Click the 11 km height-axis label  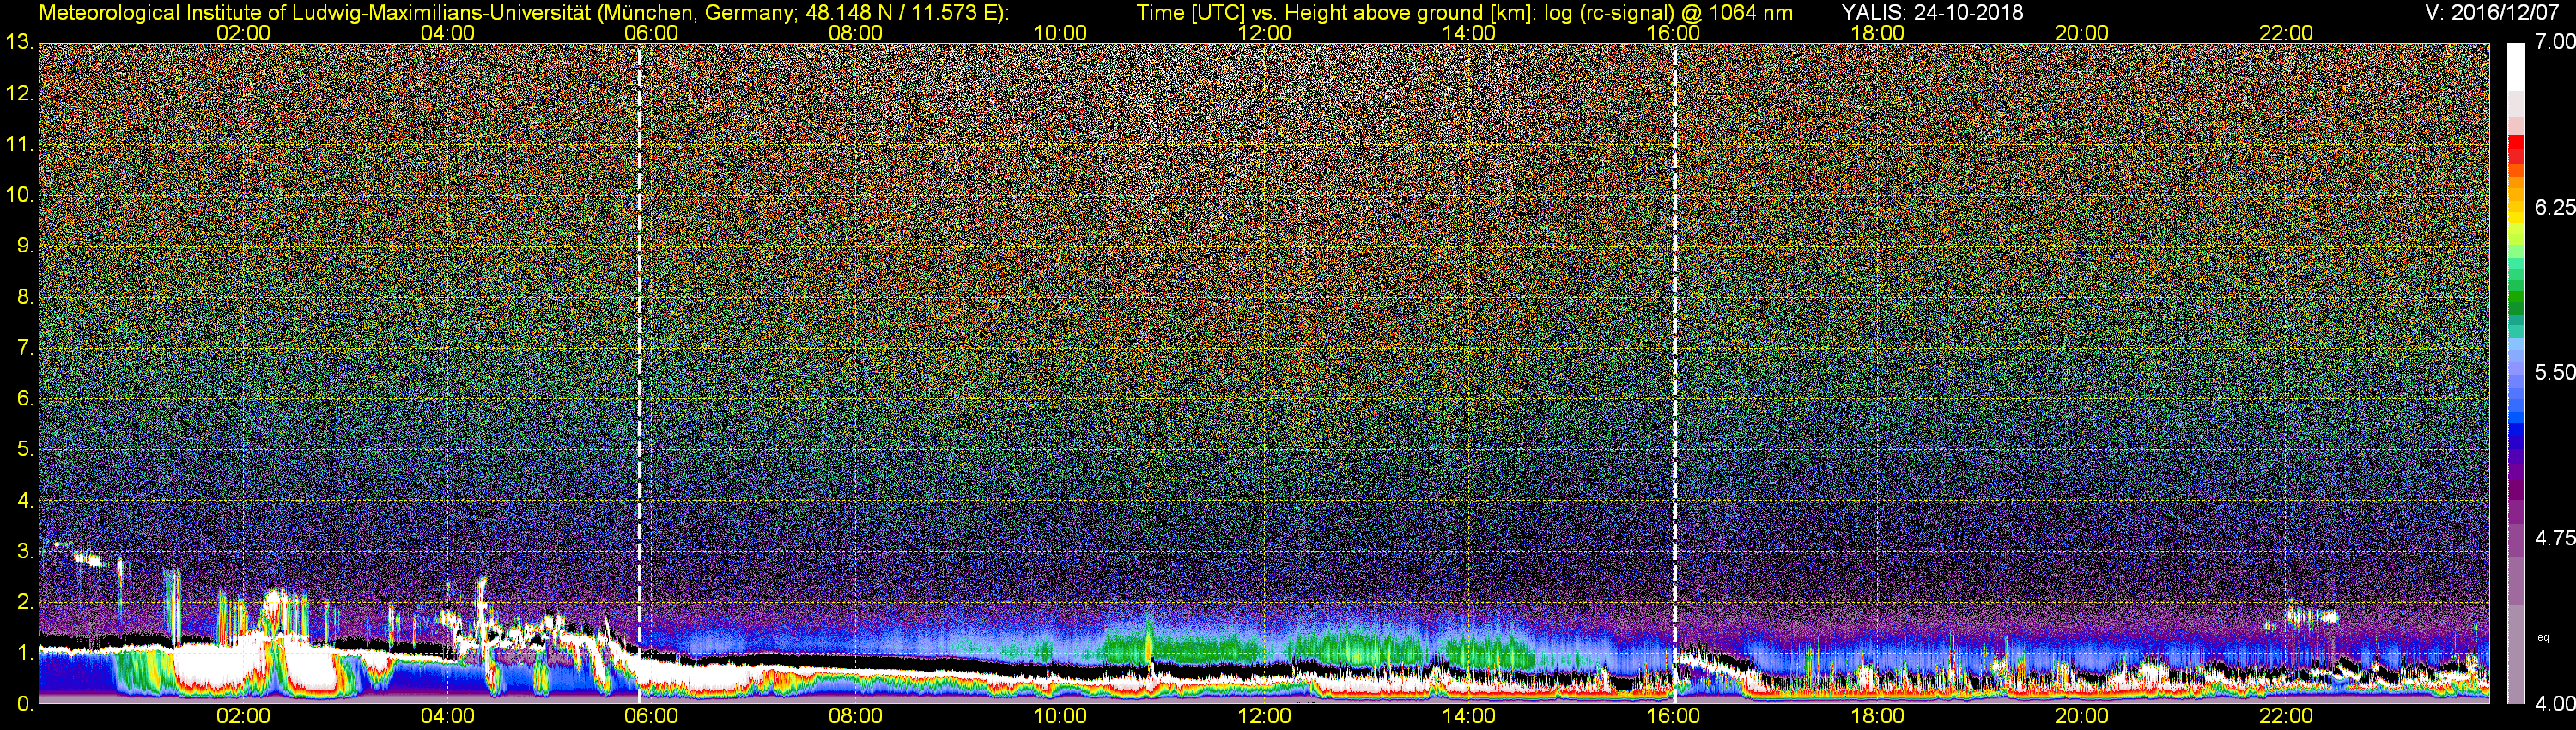(x=19, y=144)
